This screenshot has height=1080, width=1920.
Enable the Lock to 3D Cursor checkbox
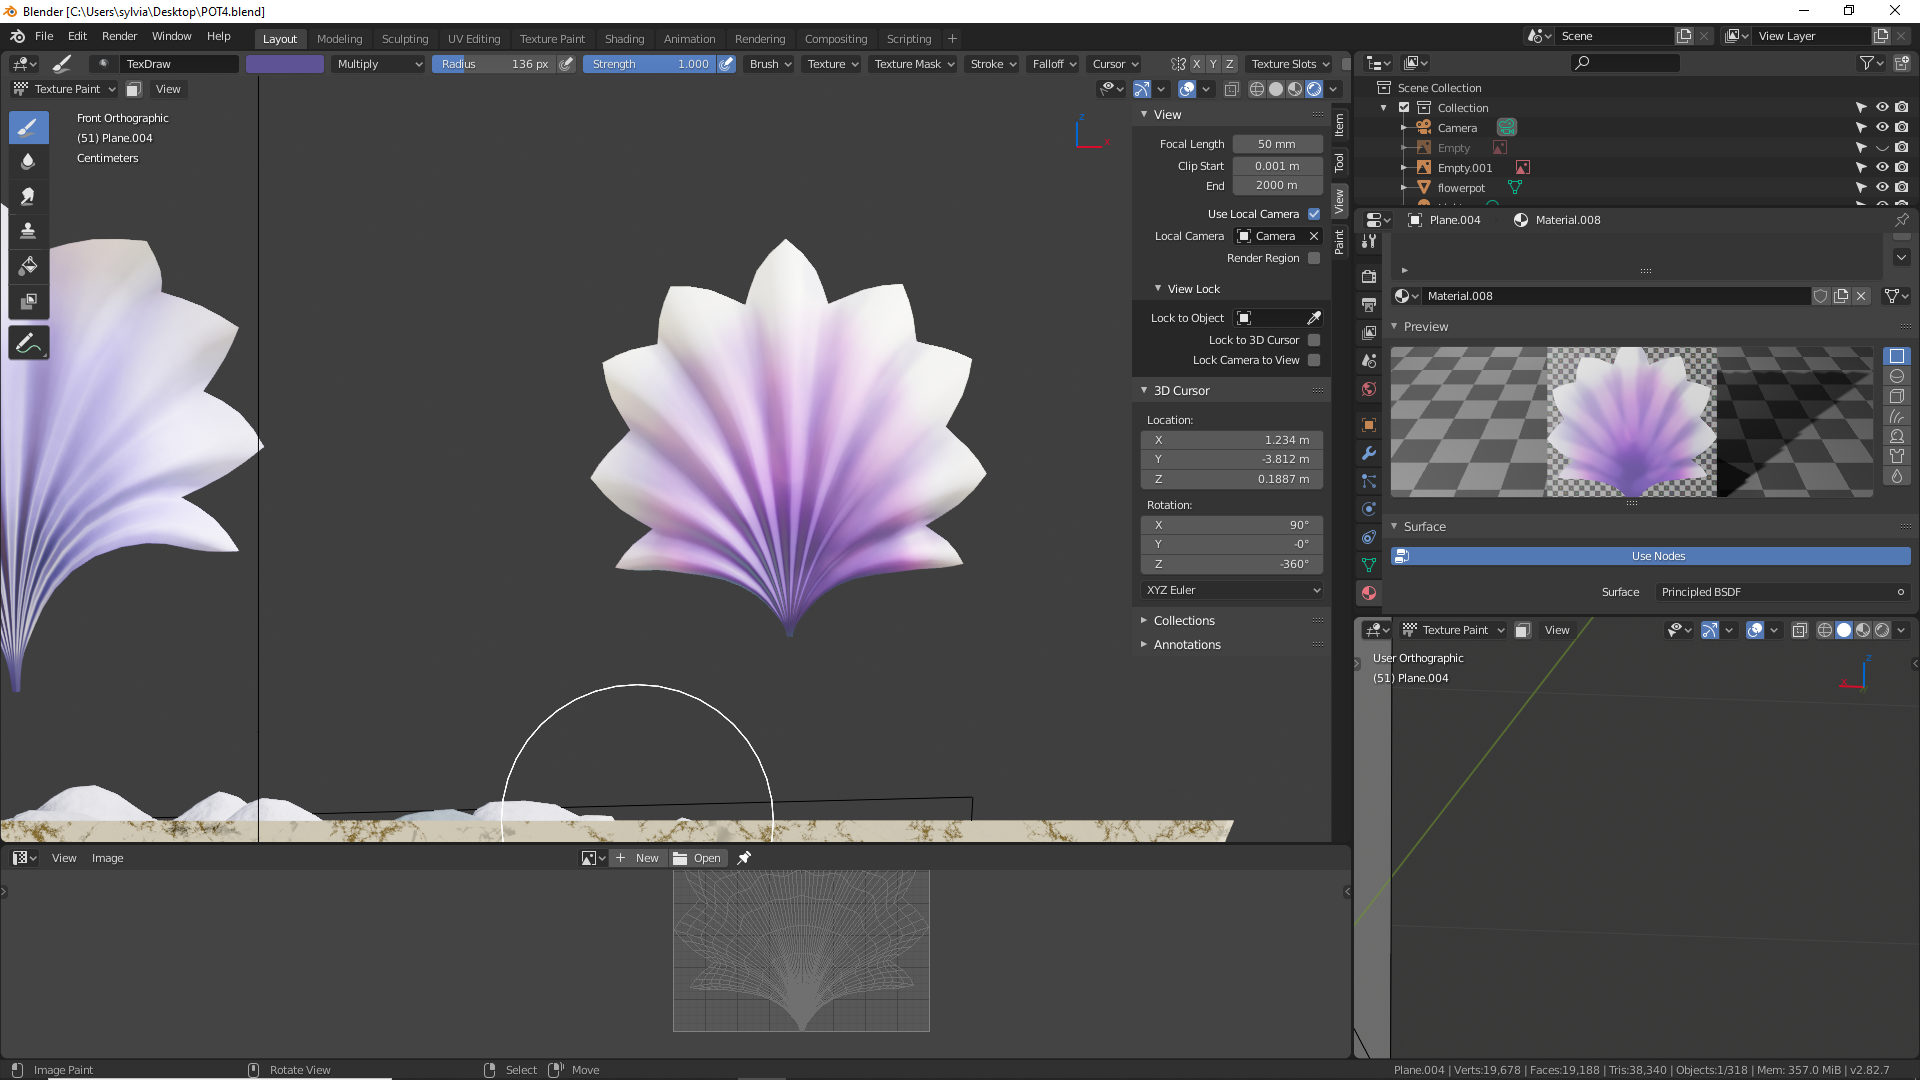pyautogui.click(x=1314, y=340)
